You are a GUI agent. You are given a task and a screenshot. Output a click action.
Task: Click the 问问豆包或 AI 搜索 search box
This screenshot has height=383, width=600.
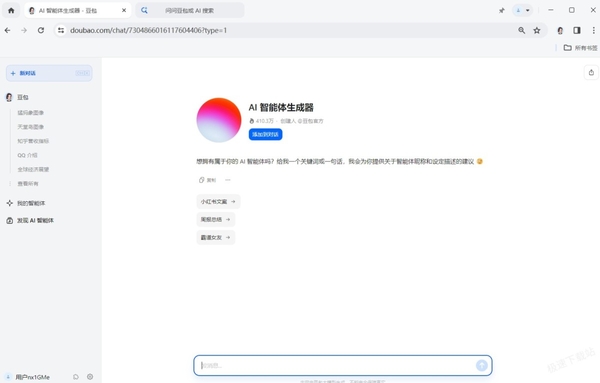click(190, 10)
